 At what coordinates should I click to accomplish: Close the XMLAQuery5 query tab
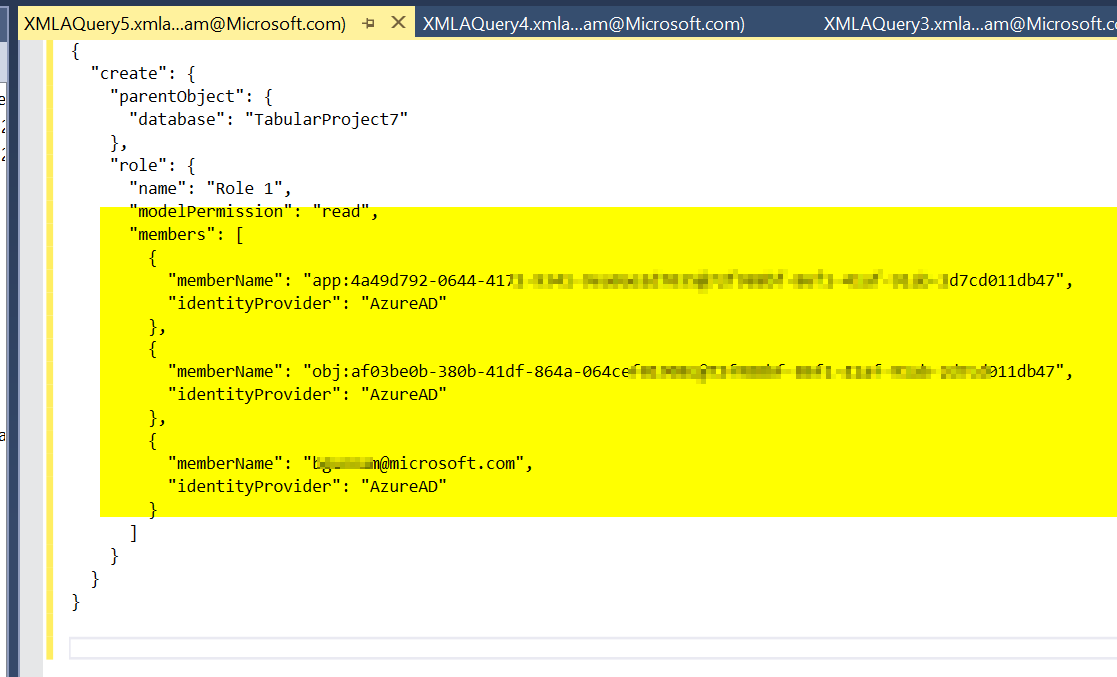pos(399,22)
